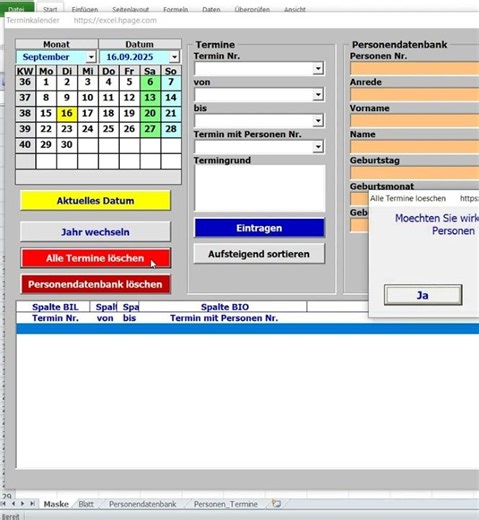Select Saturday 20 in the calendar
The width and height of the screenshot is (479, 520).
150,113
